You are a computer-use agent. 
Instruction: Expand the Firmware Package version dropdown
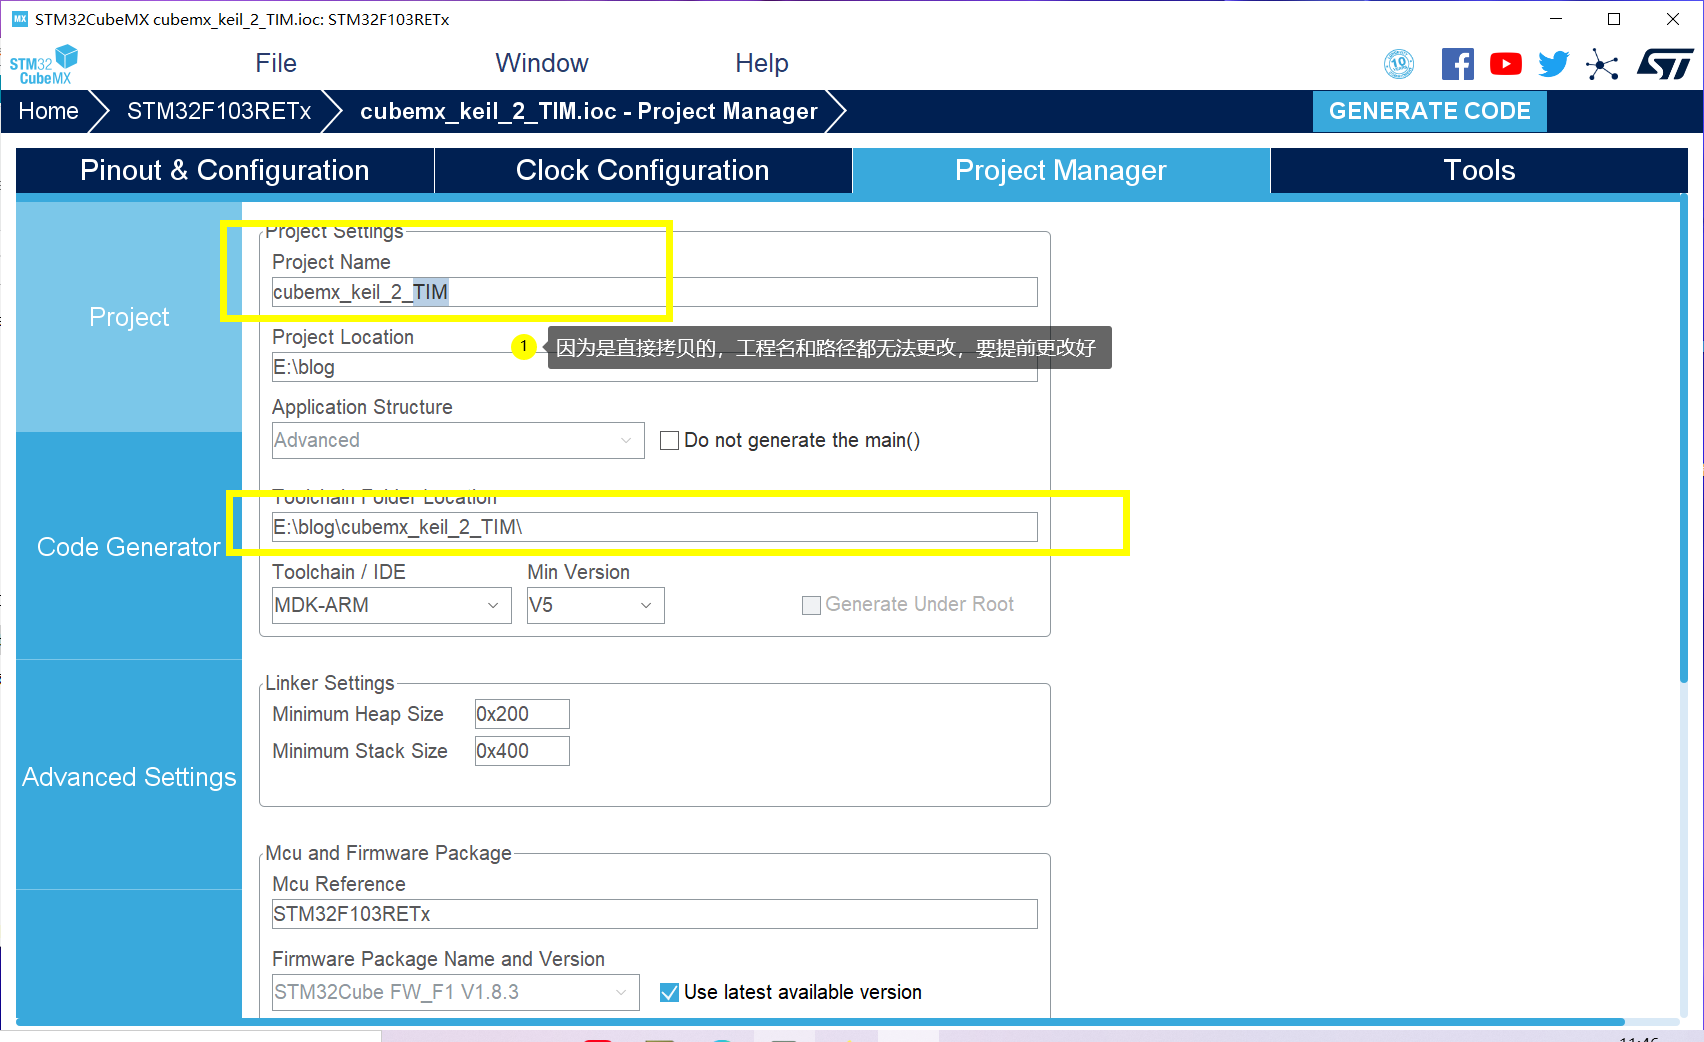456,992
